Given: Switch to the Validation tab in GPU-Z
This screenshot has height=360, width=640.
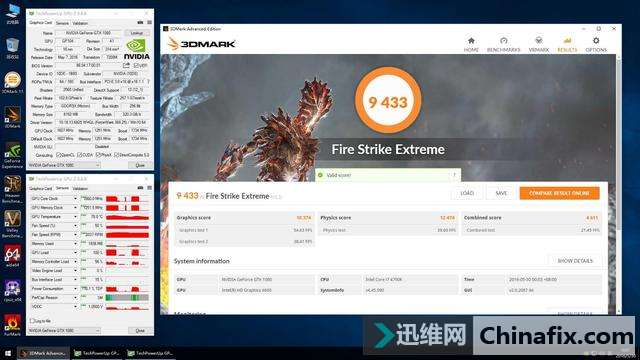Looking at the screenshot, I should (80, 23).
